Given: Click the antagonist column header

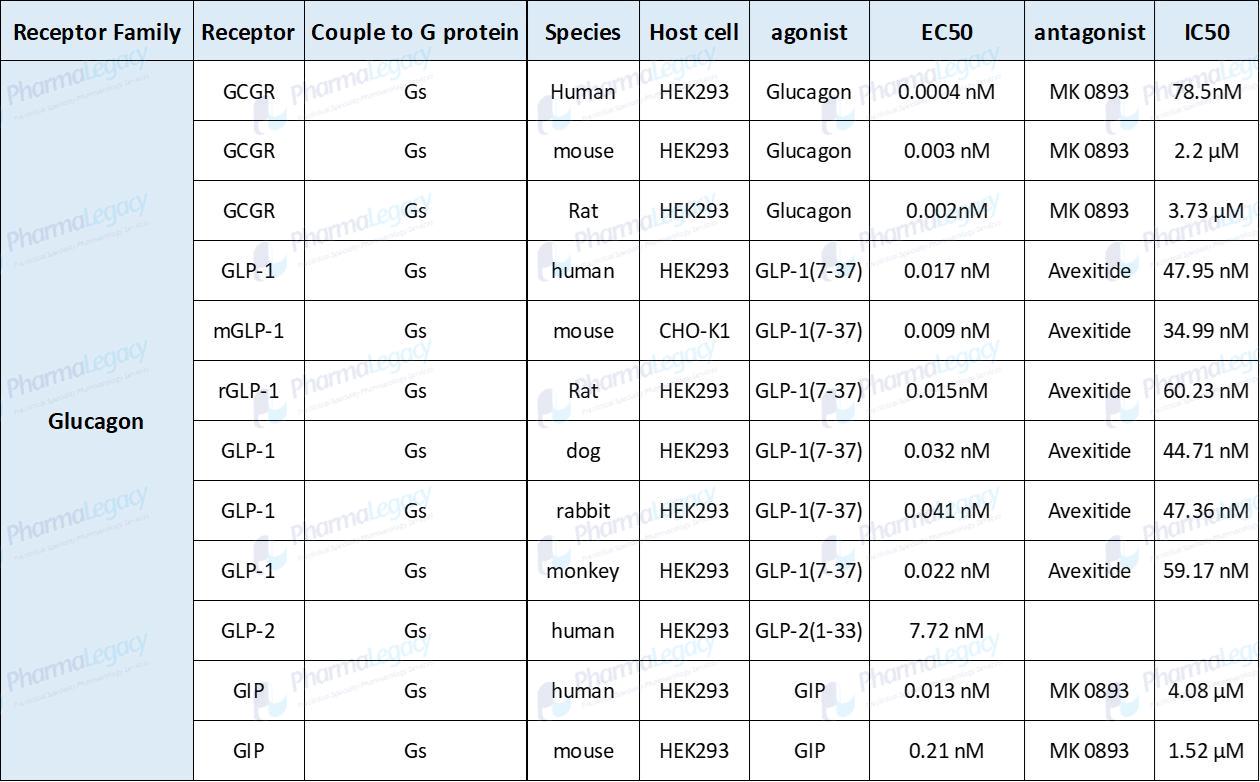Looking at the screenshot, I should pos(1090,31).
